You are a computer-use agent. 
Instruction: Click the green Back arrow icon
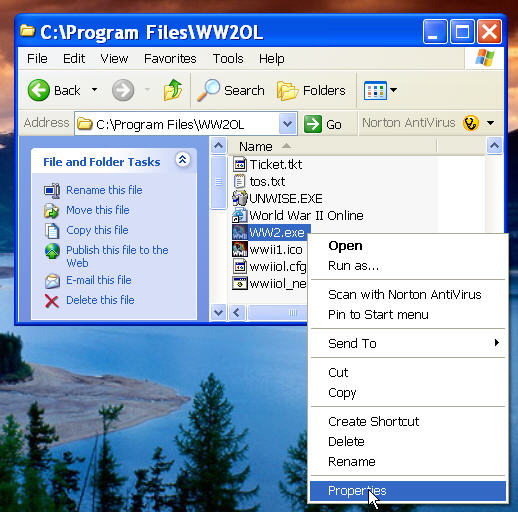coord(39,90)
